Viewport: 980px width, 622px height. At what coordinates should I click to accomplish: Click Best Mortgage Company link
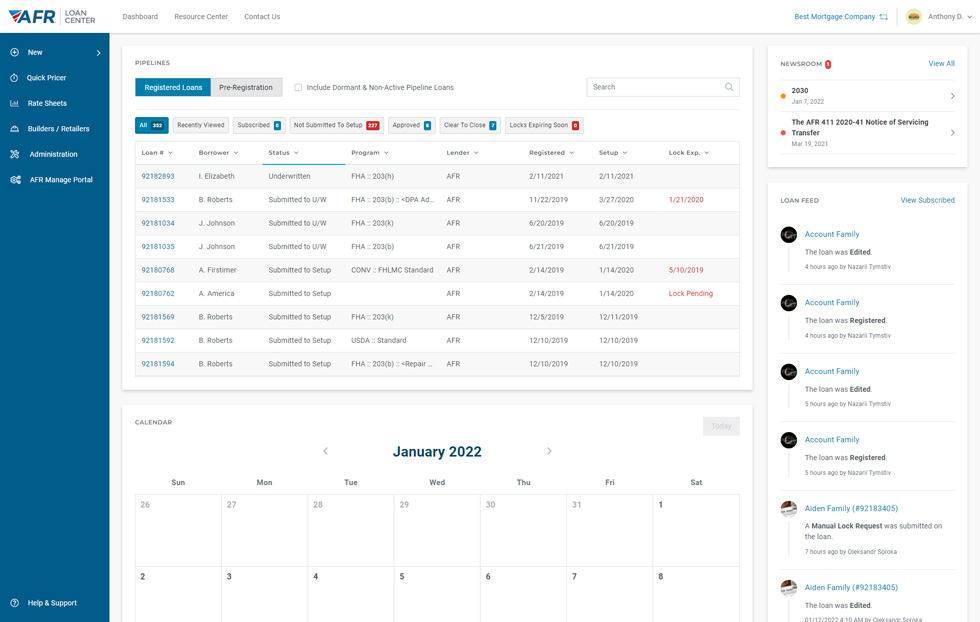coord(834,17)
